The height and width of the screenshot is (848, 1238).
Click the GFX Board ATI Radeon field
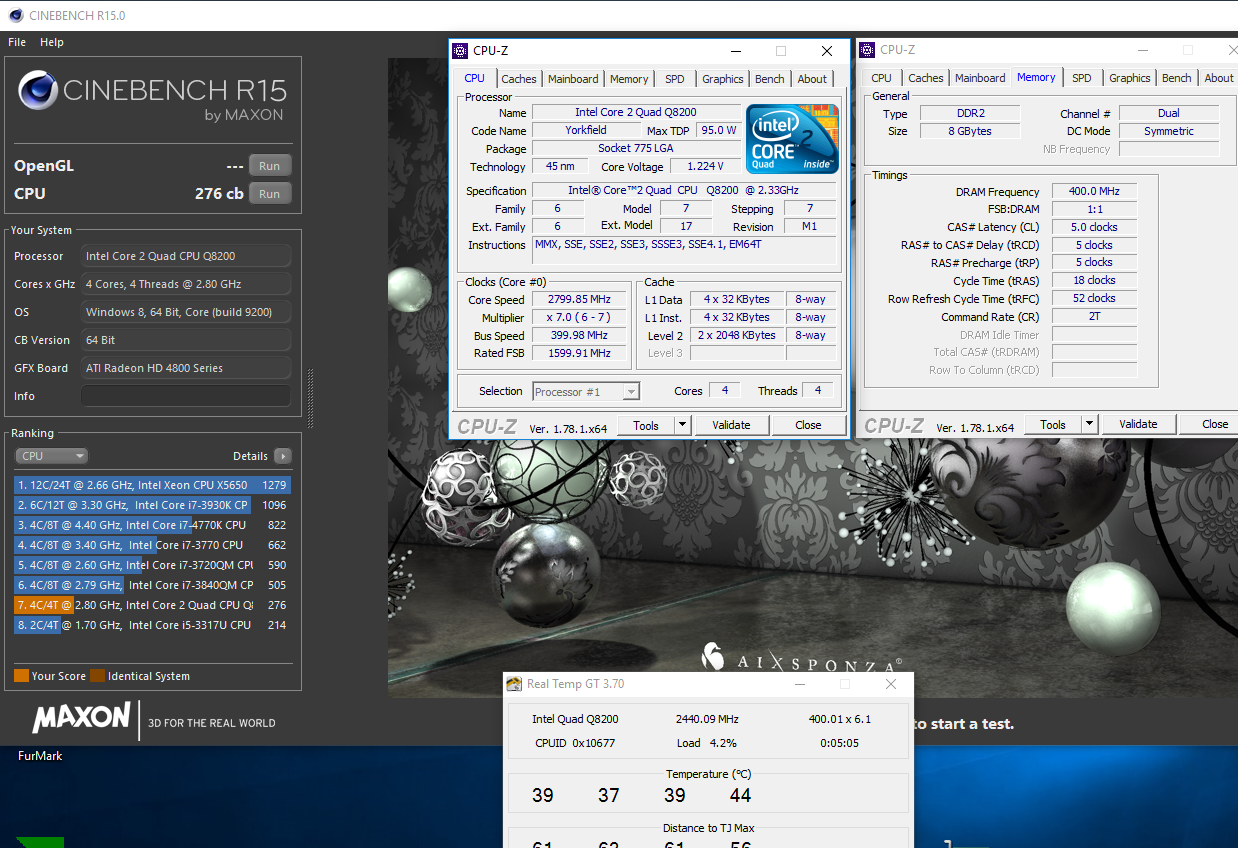186,368
